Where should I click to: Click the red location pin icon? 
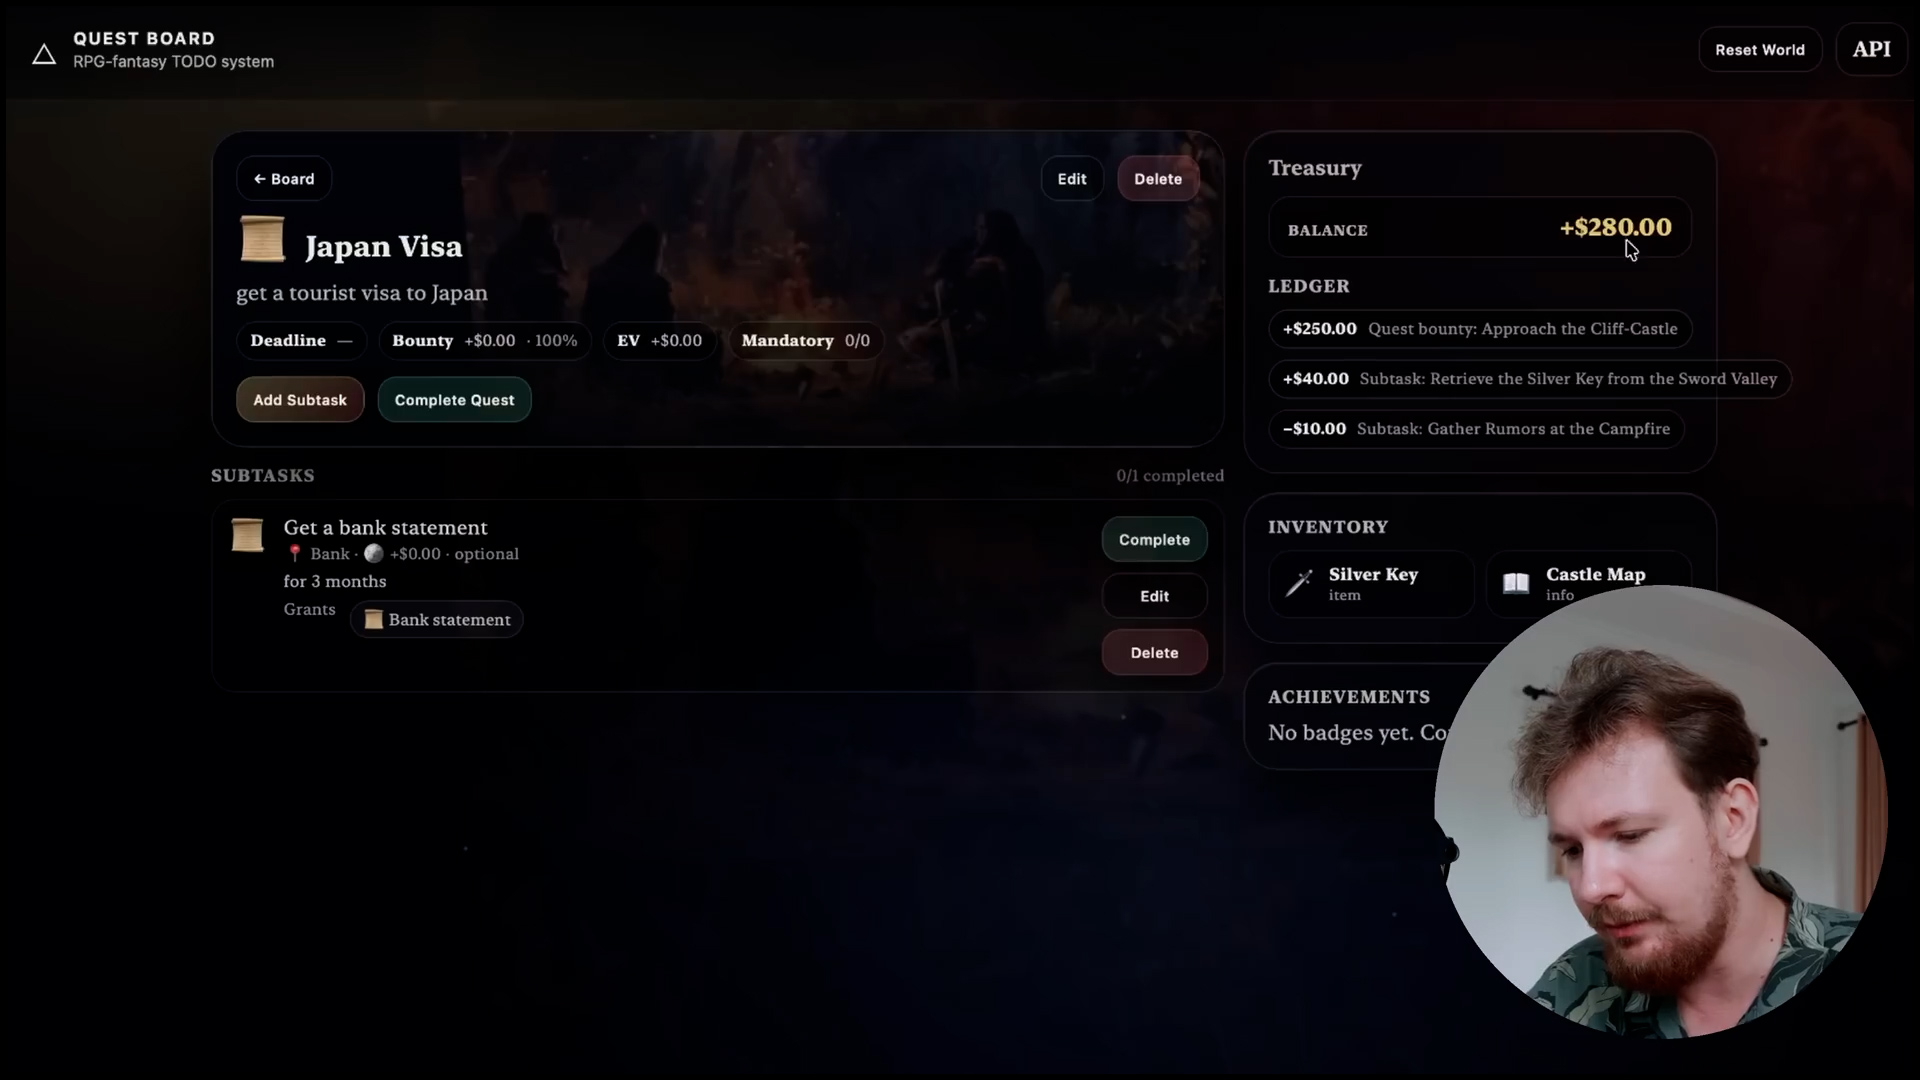294,553
